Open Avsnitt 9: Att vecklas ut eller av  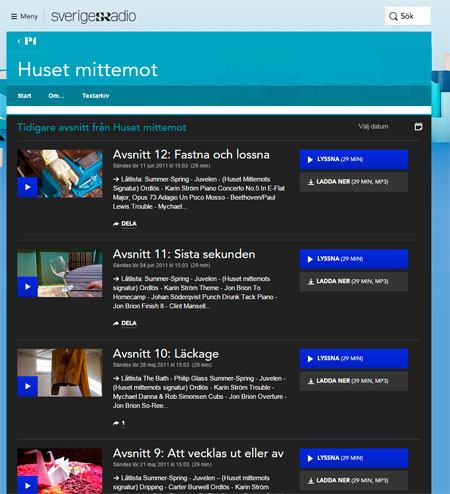click(198, 453)
